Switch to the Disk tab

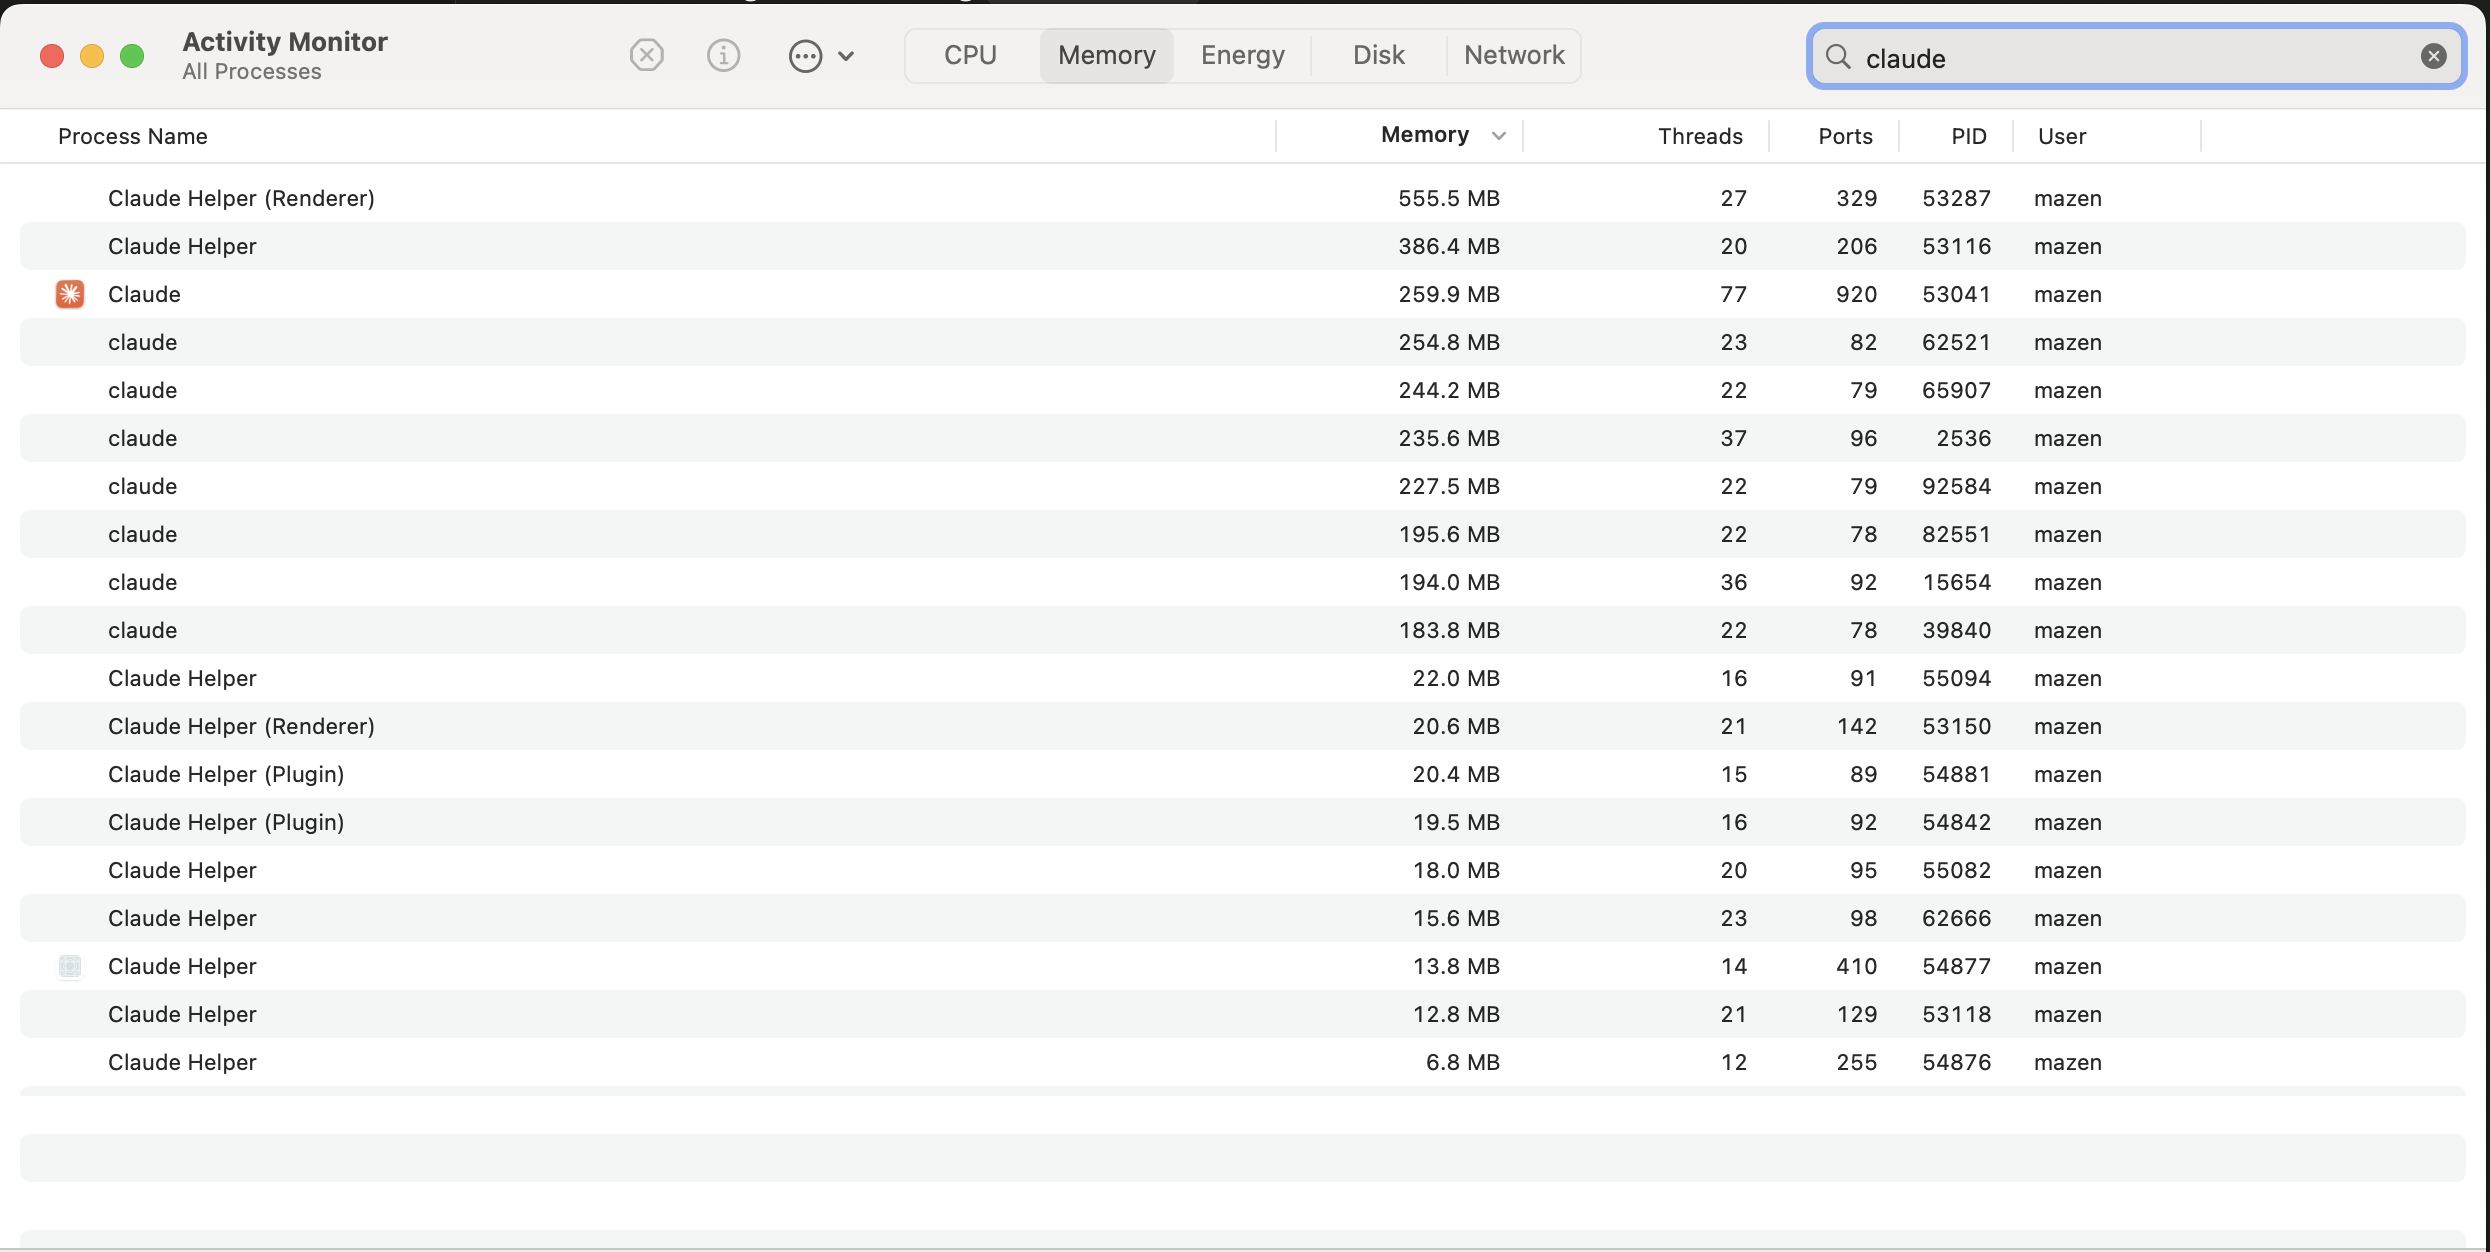pos(1379,55)
